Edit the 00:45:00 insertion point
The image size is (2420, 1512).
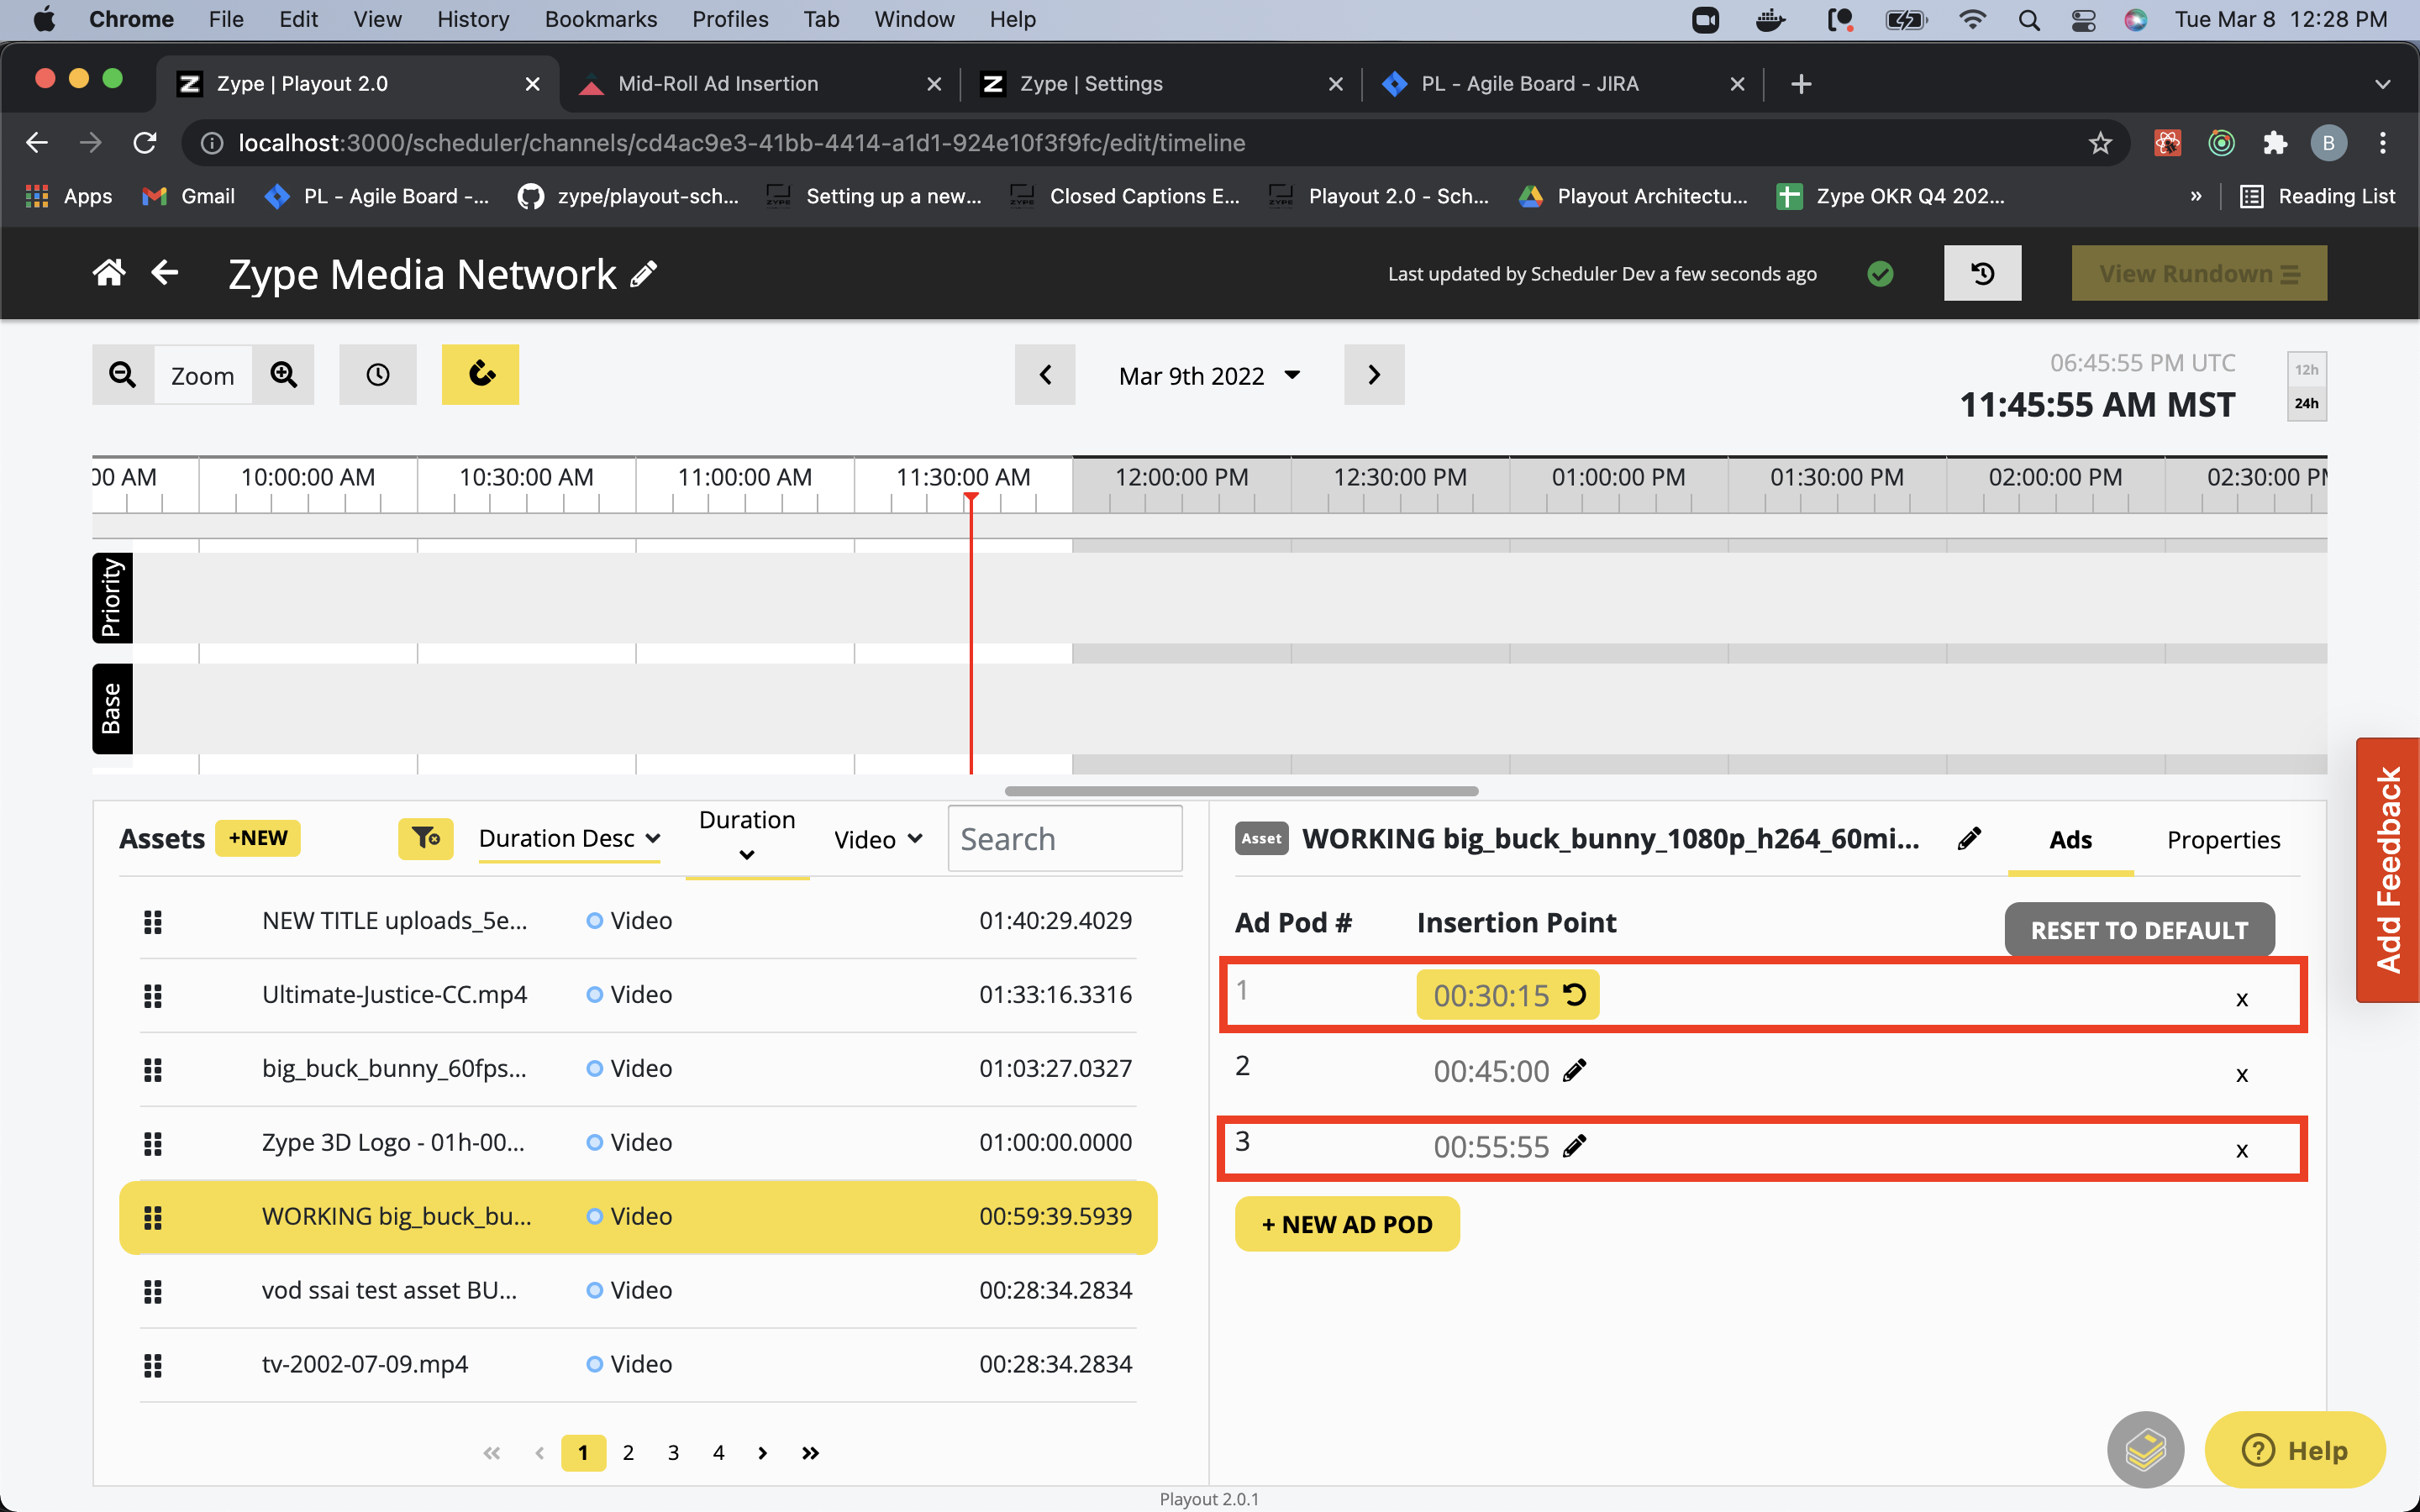tap(1574, 1070)
